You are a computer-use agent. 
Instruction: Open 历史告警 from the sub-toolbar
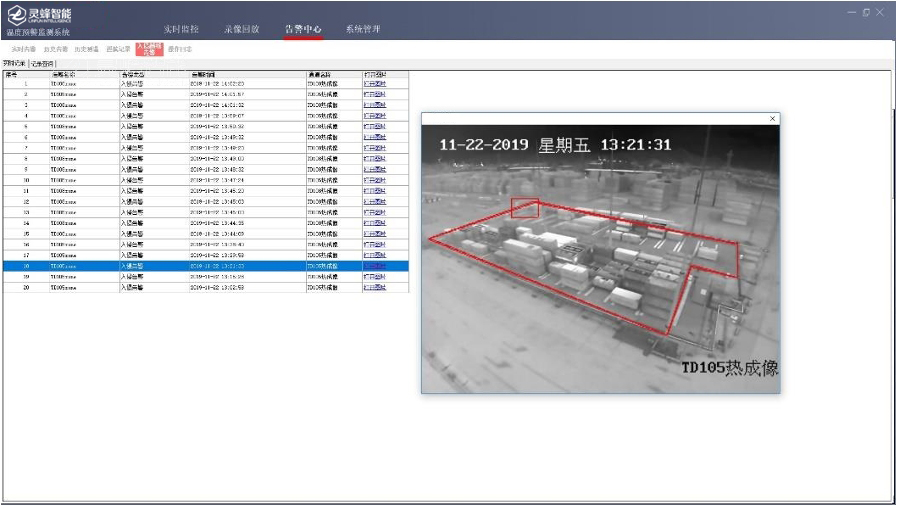coord(56,49)
